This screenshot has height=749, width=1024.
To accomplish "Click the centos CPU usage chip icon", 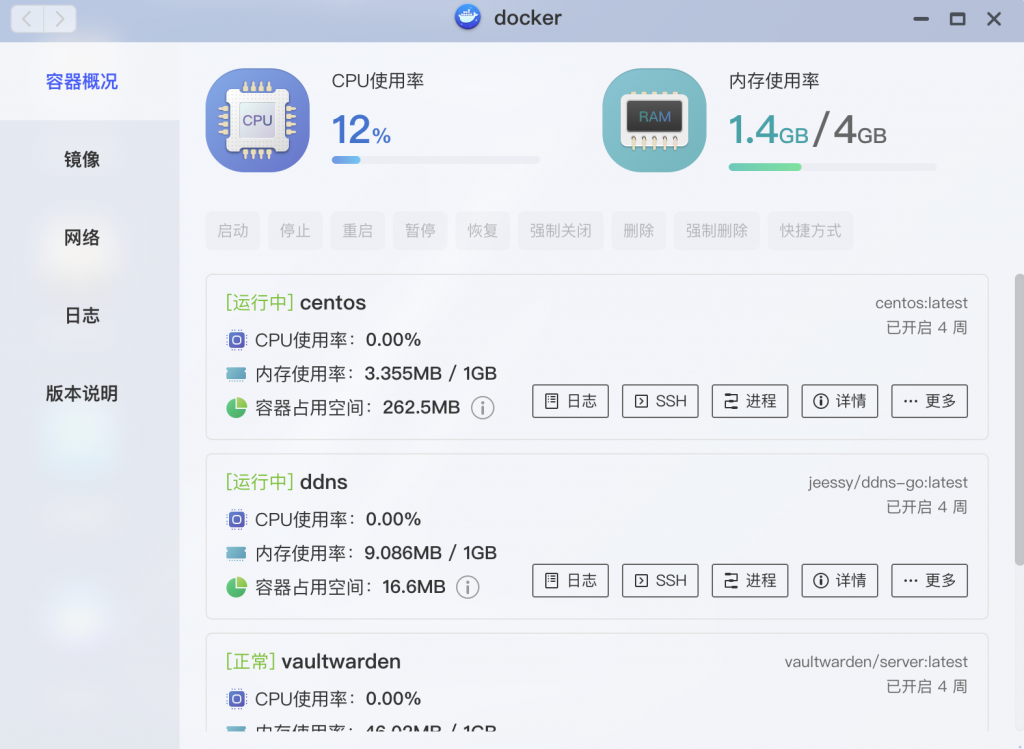I will (236, 340).
